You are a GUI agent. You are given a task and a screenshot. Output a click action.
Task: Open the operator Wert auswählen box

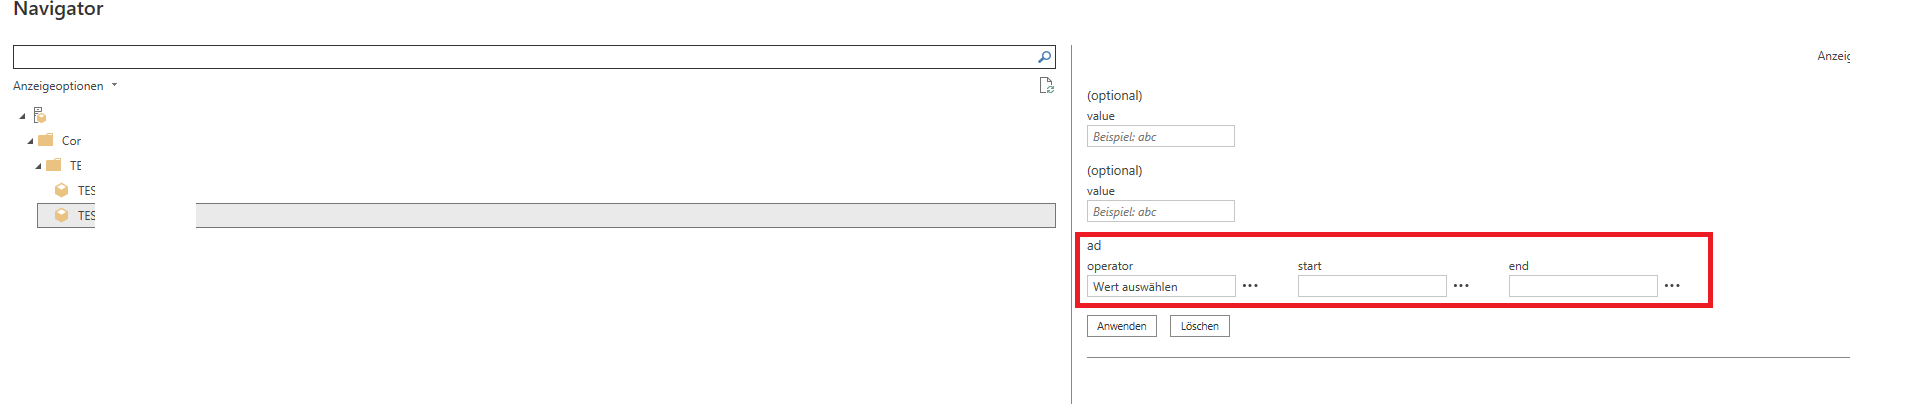tap(1161, 286)
